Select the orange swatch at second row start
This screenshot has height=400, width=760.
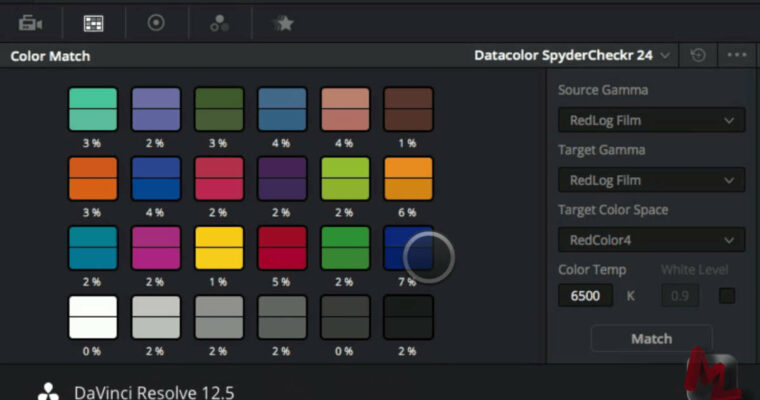pyautogui.click(x=93, y=178)
